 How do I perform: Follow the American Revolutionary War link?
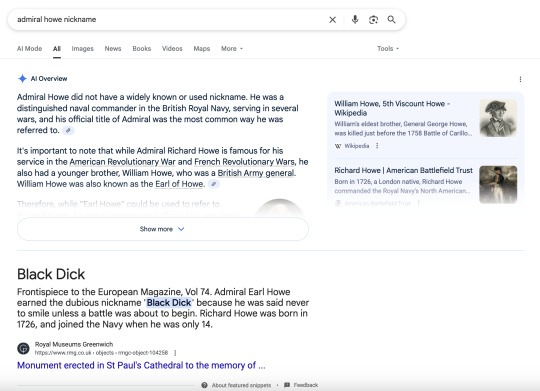122,162
